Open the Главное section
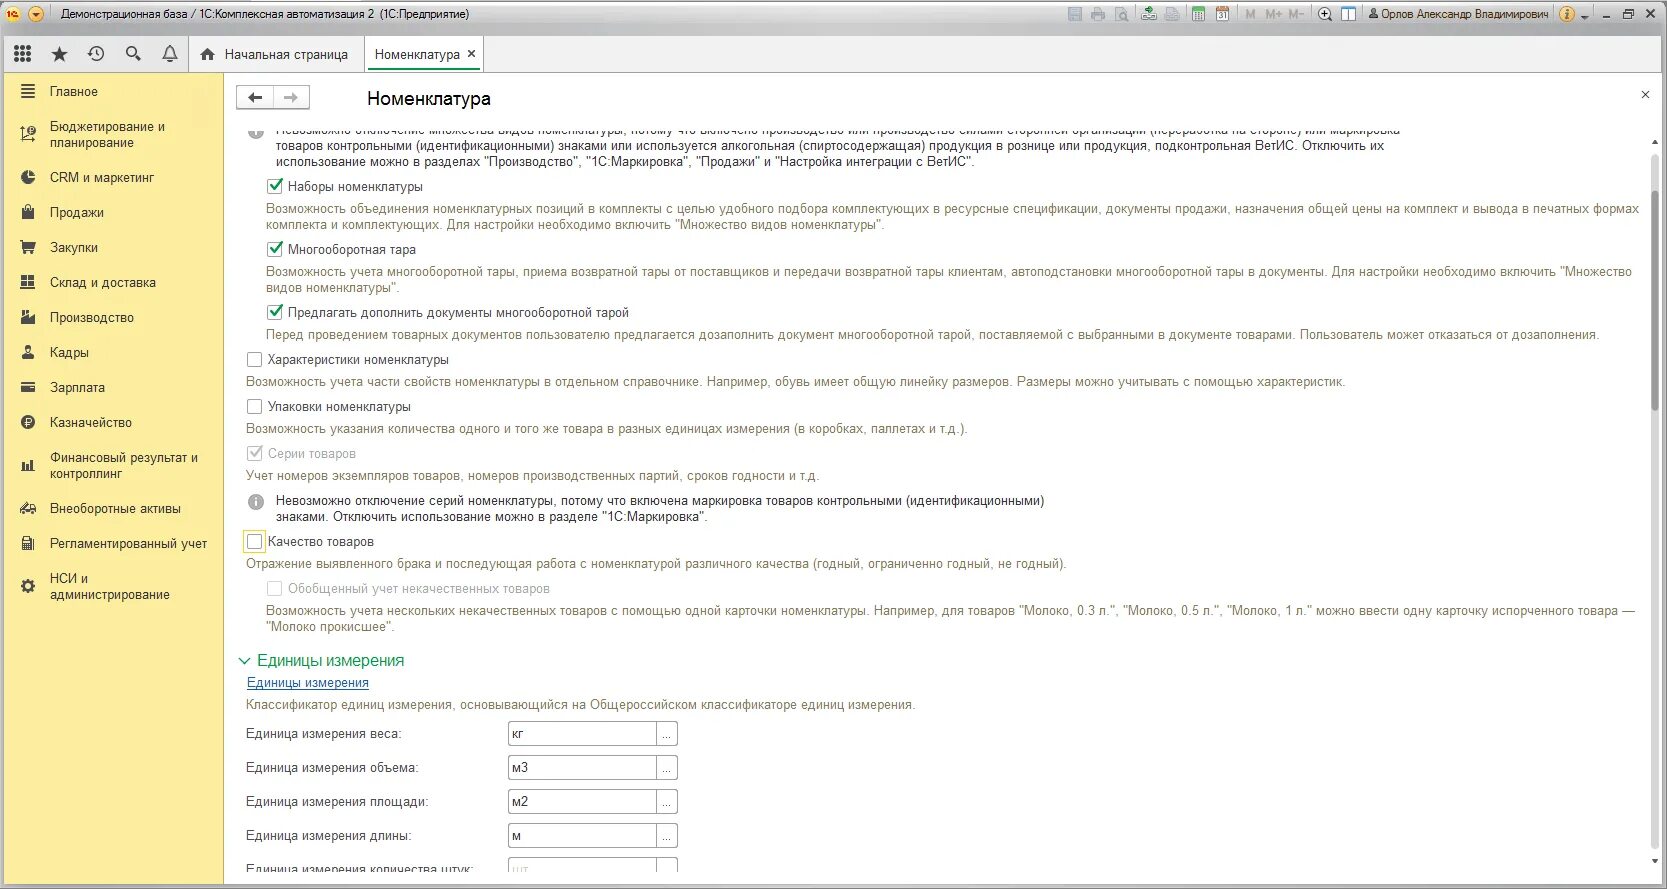This screenshot has height=889, width=1667. click(74, 91)
